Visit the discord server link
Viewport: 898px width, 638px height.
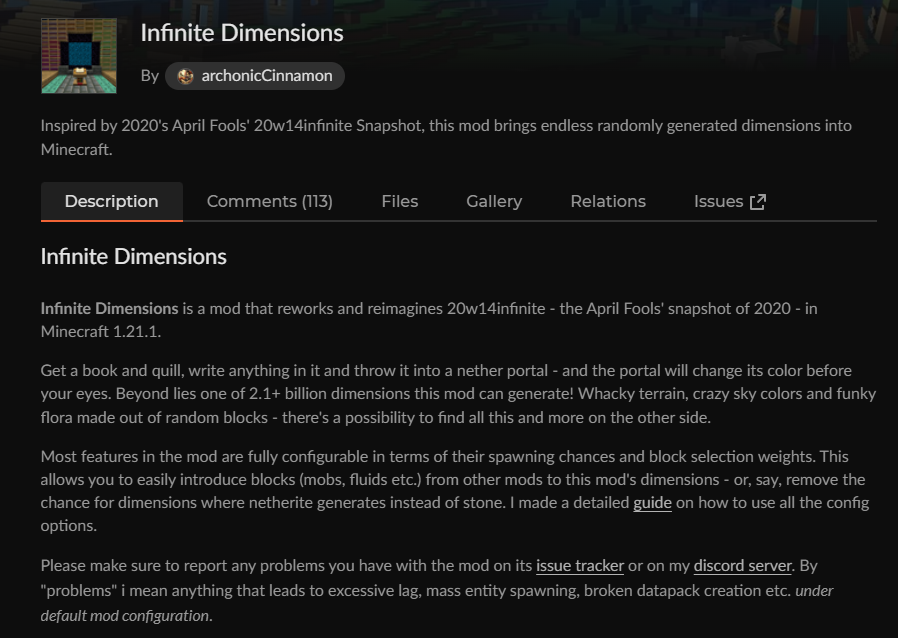pos(742,566)
